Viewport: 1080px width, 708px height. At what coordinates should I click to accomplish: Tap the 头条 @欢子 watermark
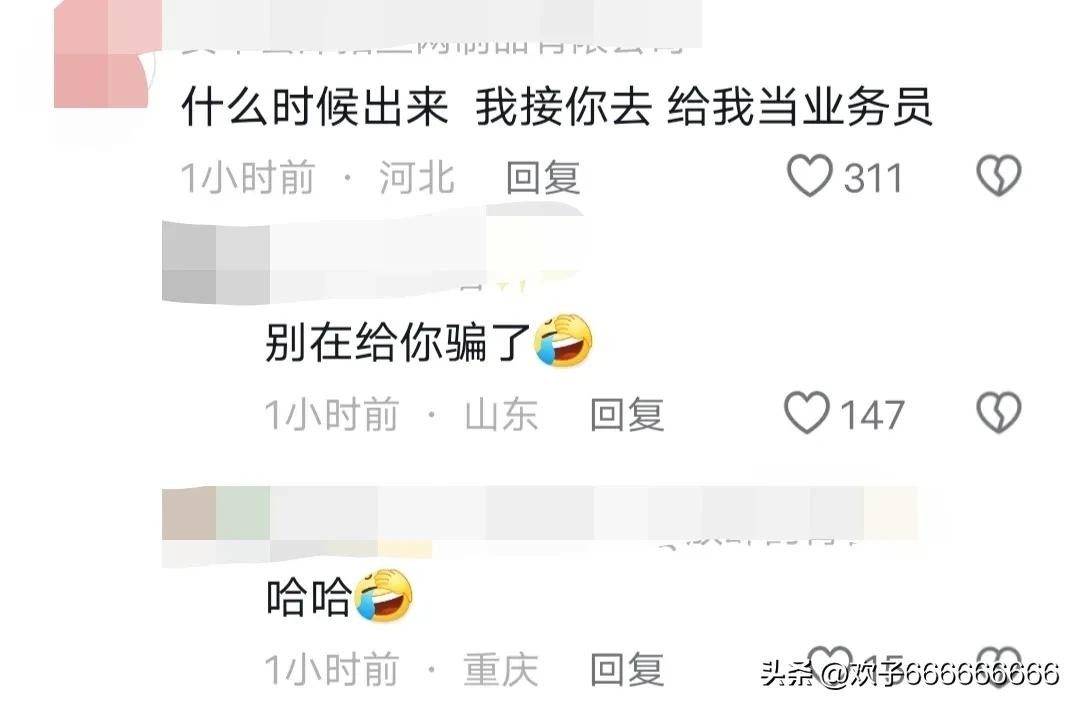tap(910, 673)
